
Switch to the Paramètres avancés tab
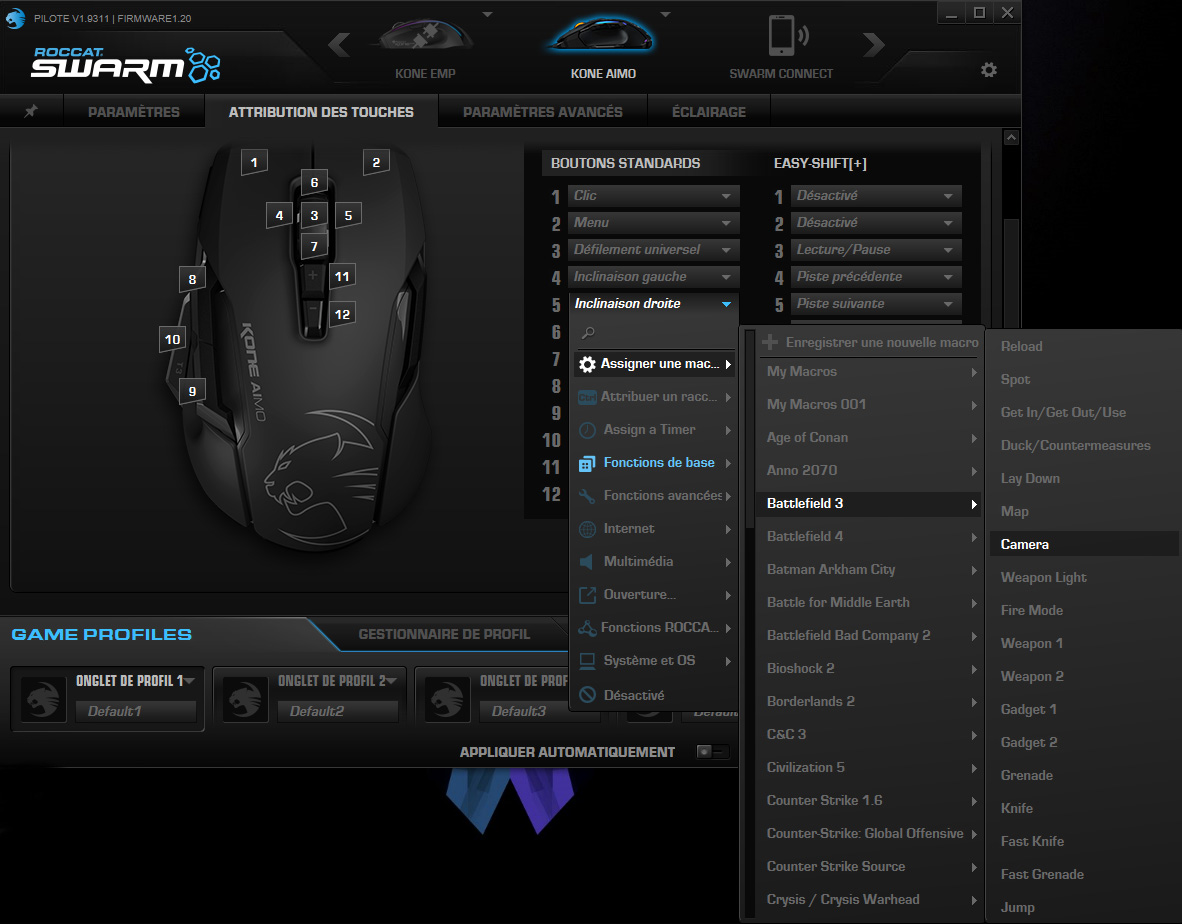pyautogui.click(x=543, y=112)
